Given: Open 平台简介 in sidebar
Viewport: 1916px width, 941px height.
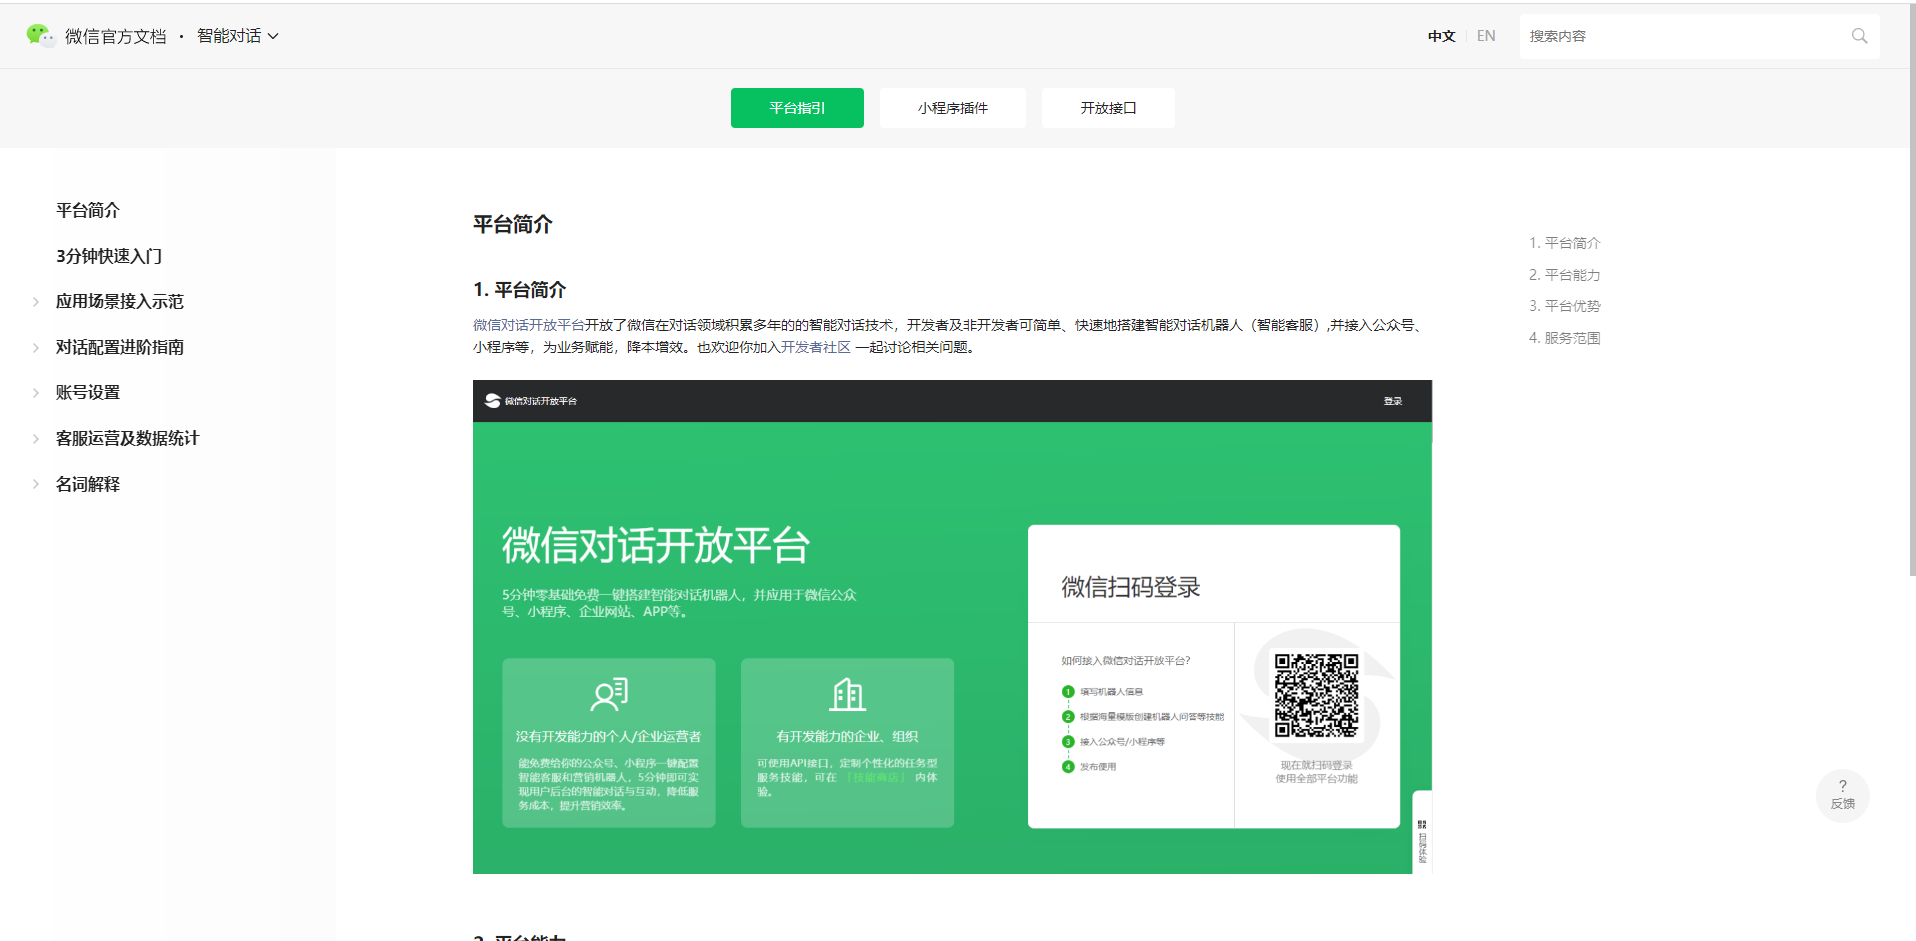Looking at the screenshot, I should pos(88,210).
